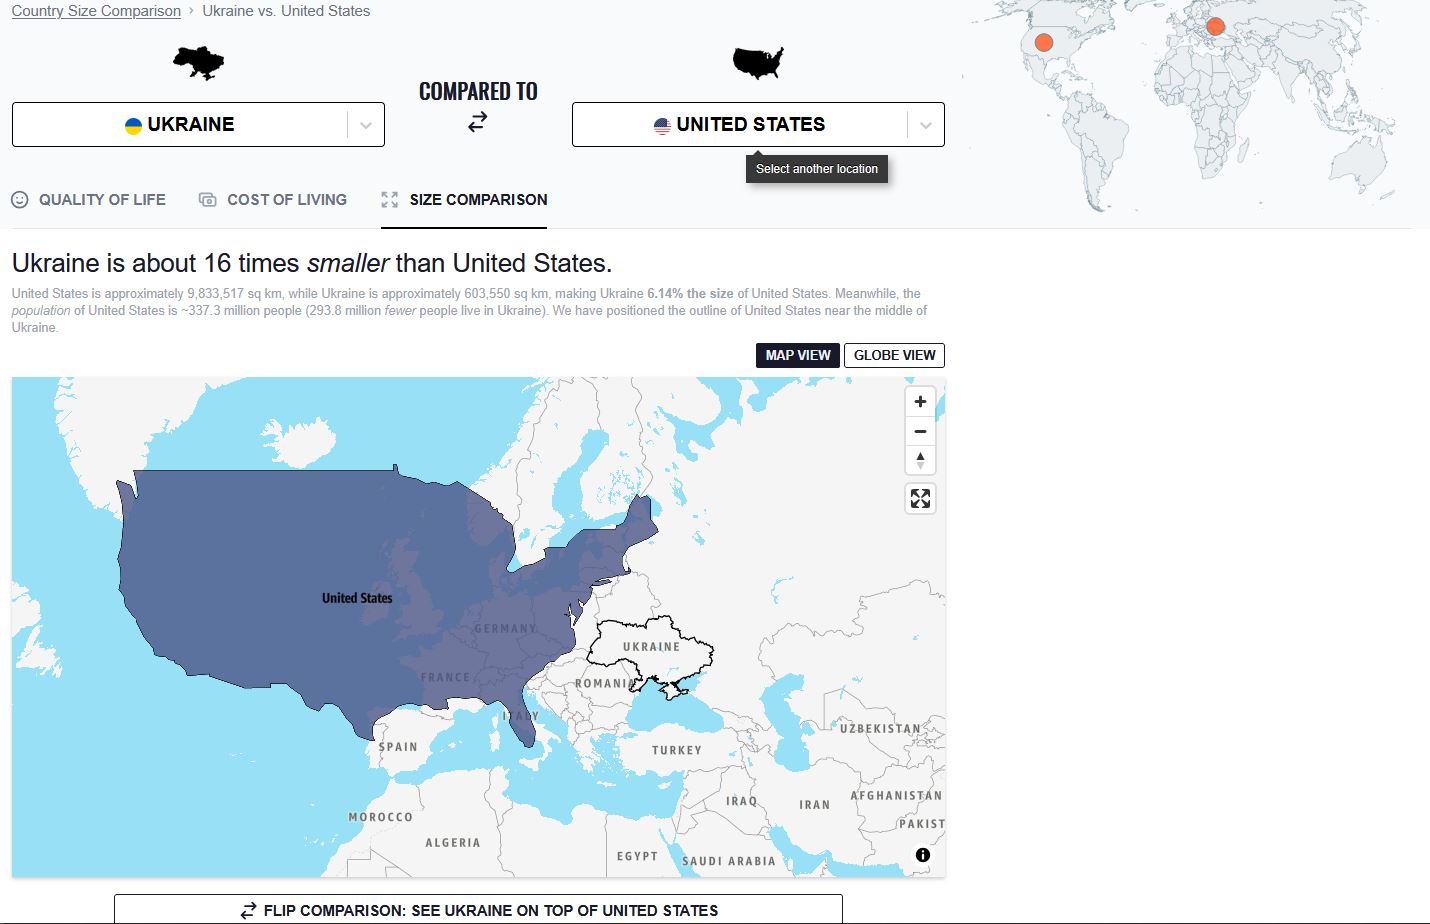1430x924 pixels.
Task: Click the Turkey label on the map
Action: [677, 750]
